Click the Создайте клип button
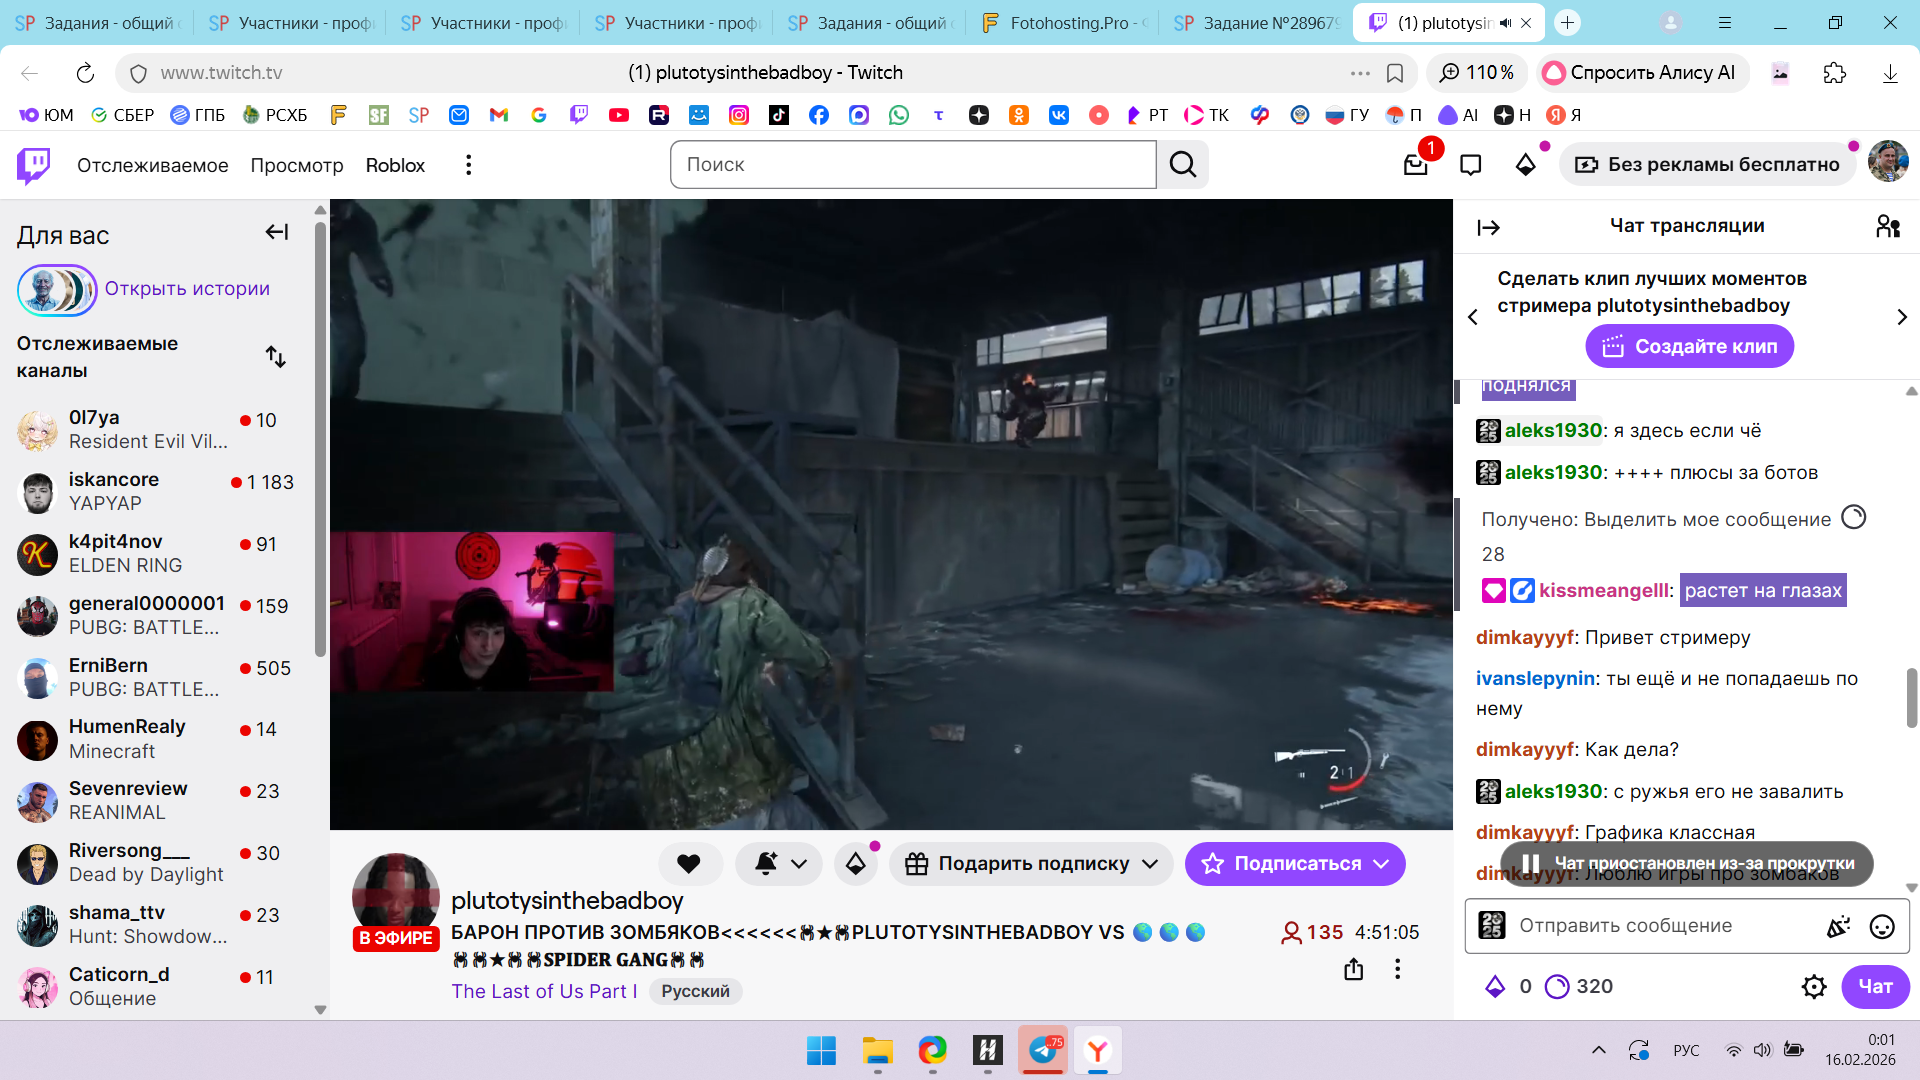The image size is (1920, 1080). pos(1689,347)
